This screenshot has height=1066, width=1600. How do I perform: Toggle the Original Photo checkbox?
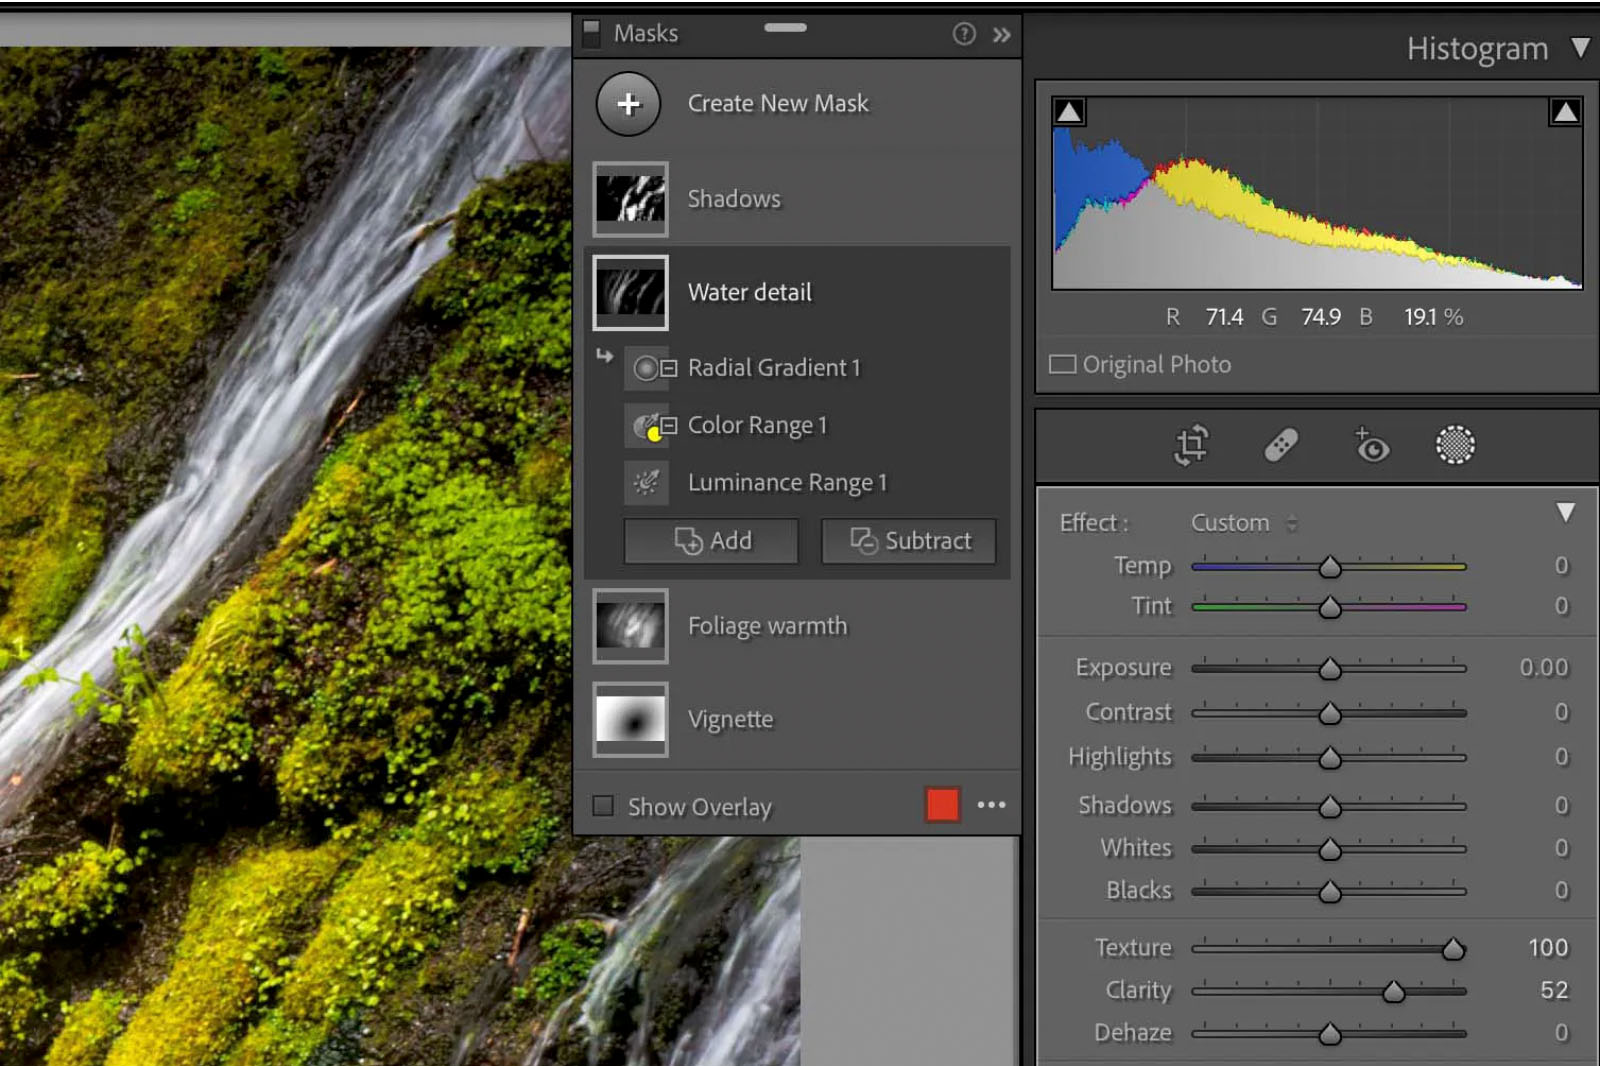click(1062, 364)
